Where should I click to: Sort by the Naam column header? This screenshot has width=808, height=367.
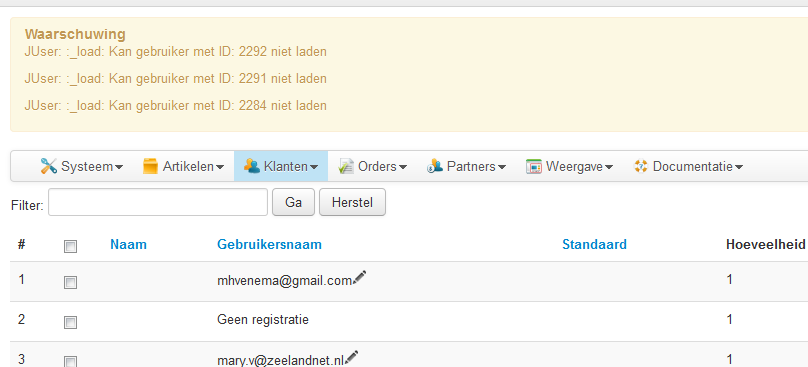click(128, 244)
